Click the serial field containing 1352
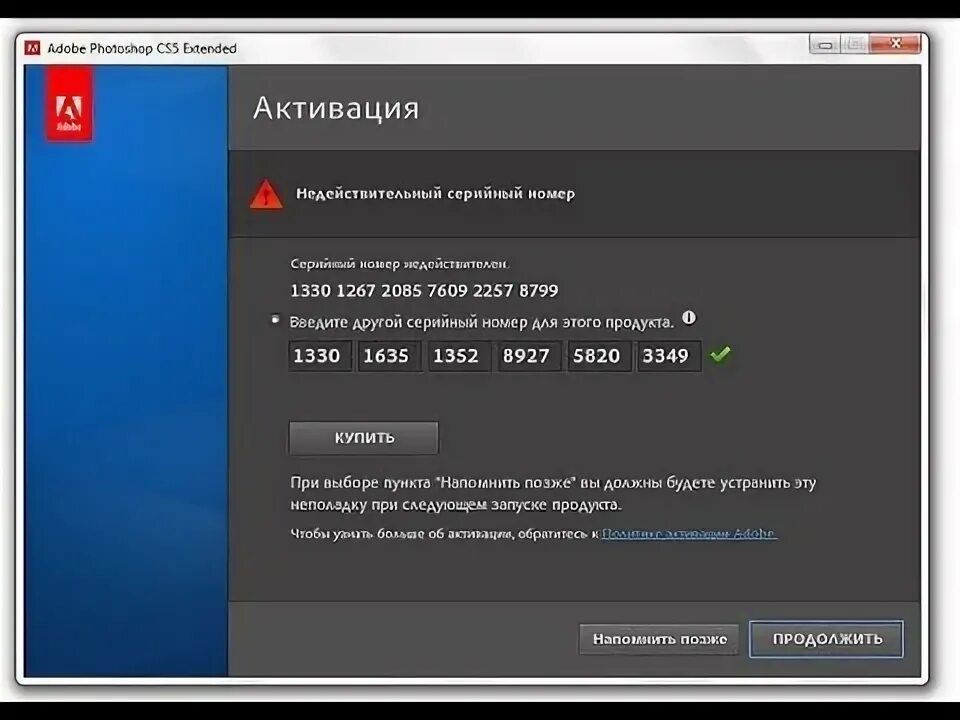960x720 pixels. pyautogui.click(x=459, y=356)
